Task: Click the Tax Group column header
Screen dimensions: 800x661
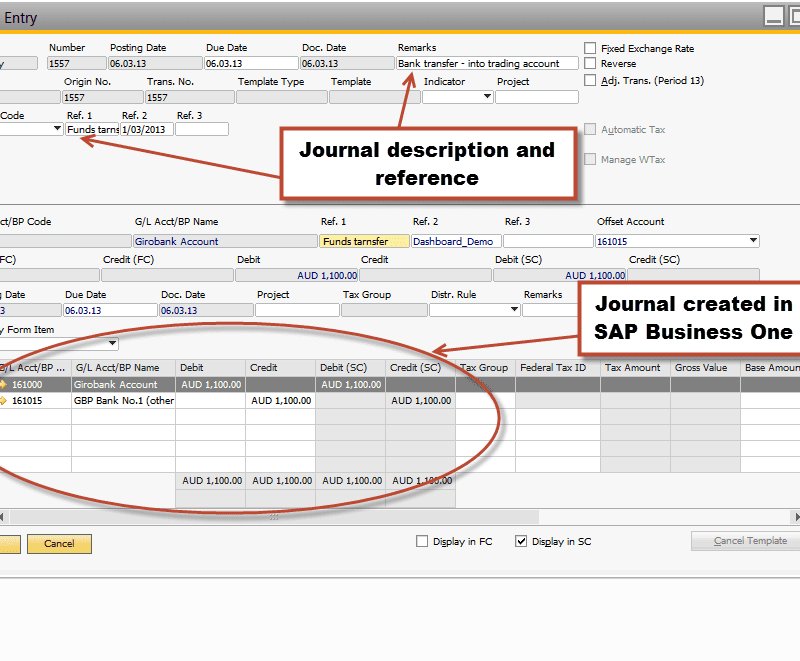Action: tap(485, 368)
